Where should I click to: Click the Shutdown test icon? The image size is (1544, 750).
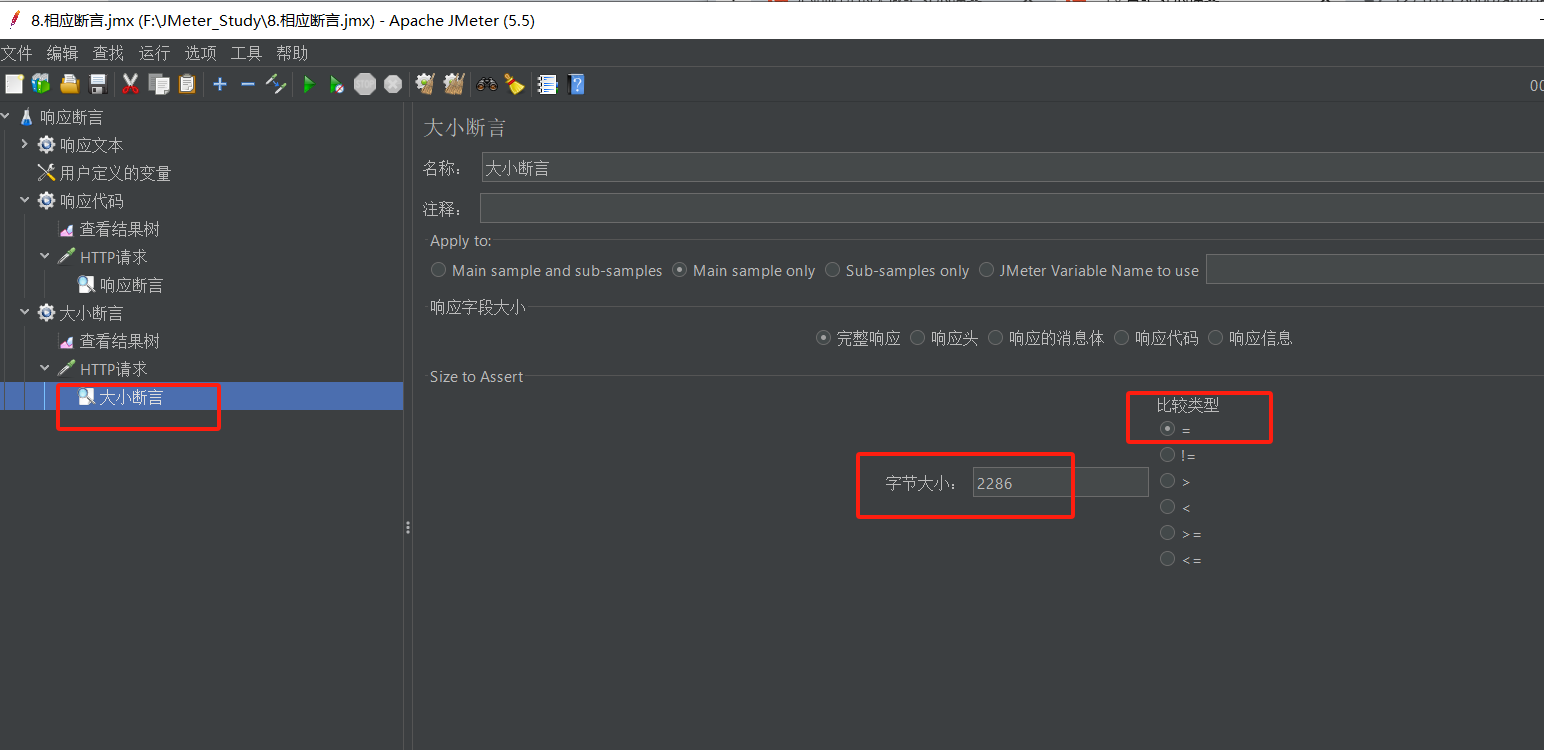tap(393, 85)
